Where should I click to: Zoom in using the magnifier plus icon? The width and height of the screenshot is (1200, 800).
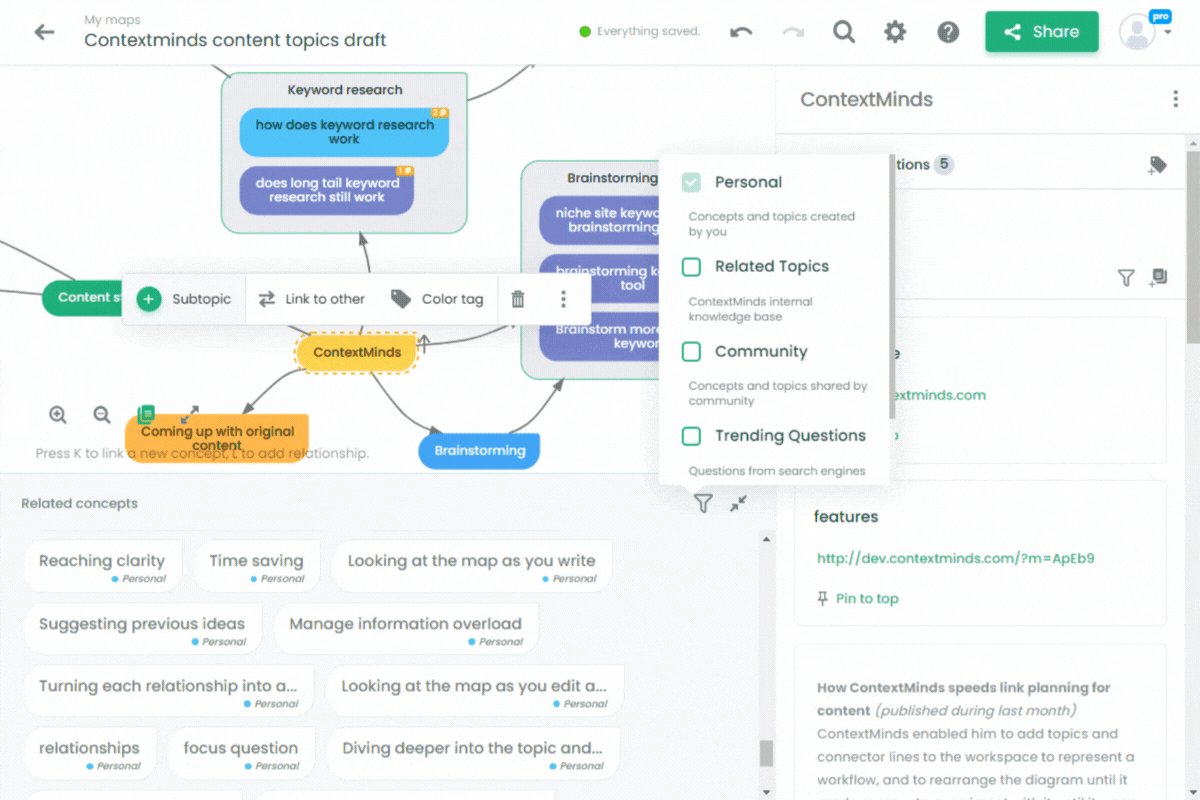pyautogui.click(x=58, y=414)
